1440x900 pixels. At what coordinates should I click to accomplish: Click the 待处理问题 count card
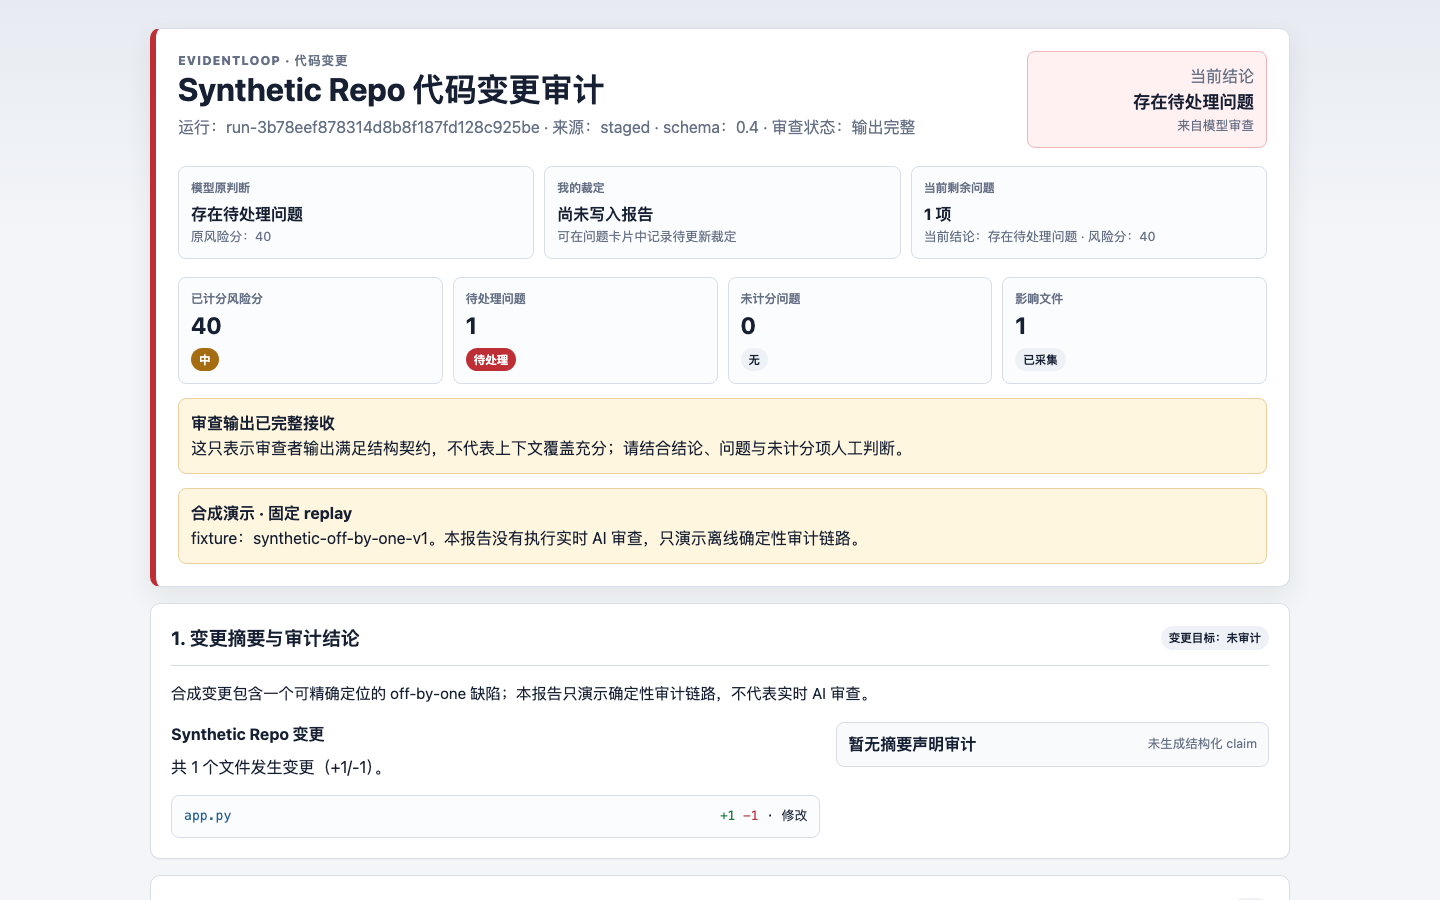[x=585, y=330]
